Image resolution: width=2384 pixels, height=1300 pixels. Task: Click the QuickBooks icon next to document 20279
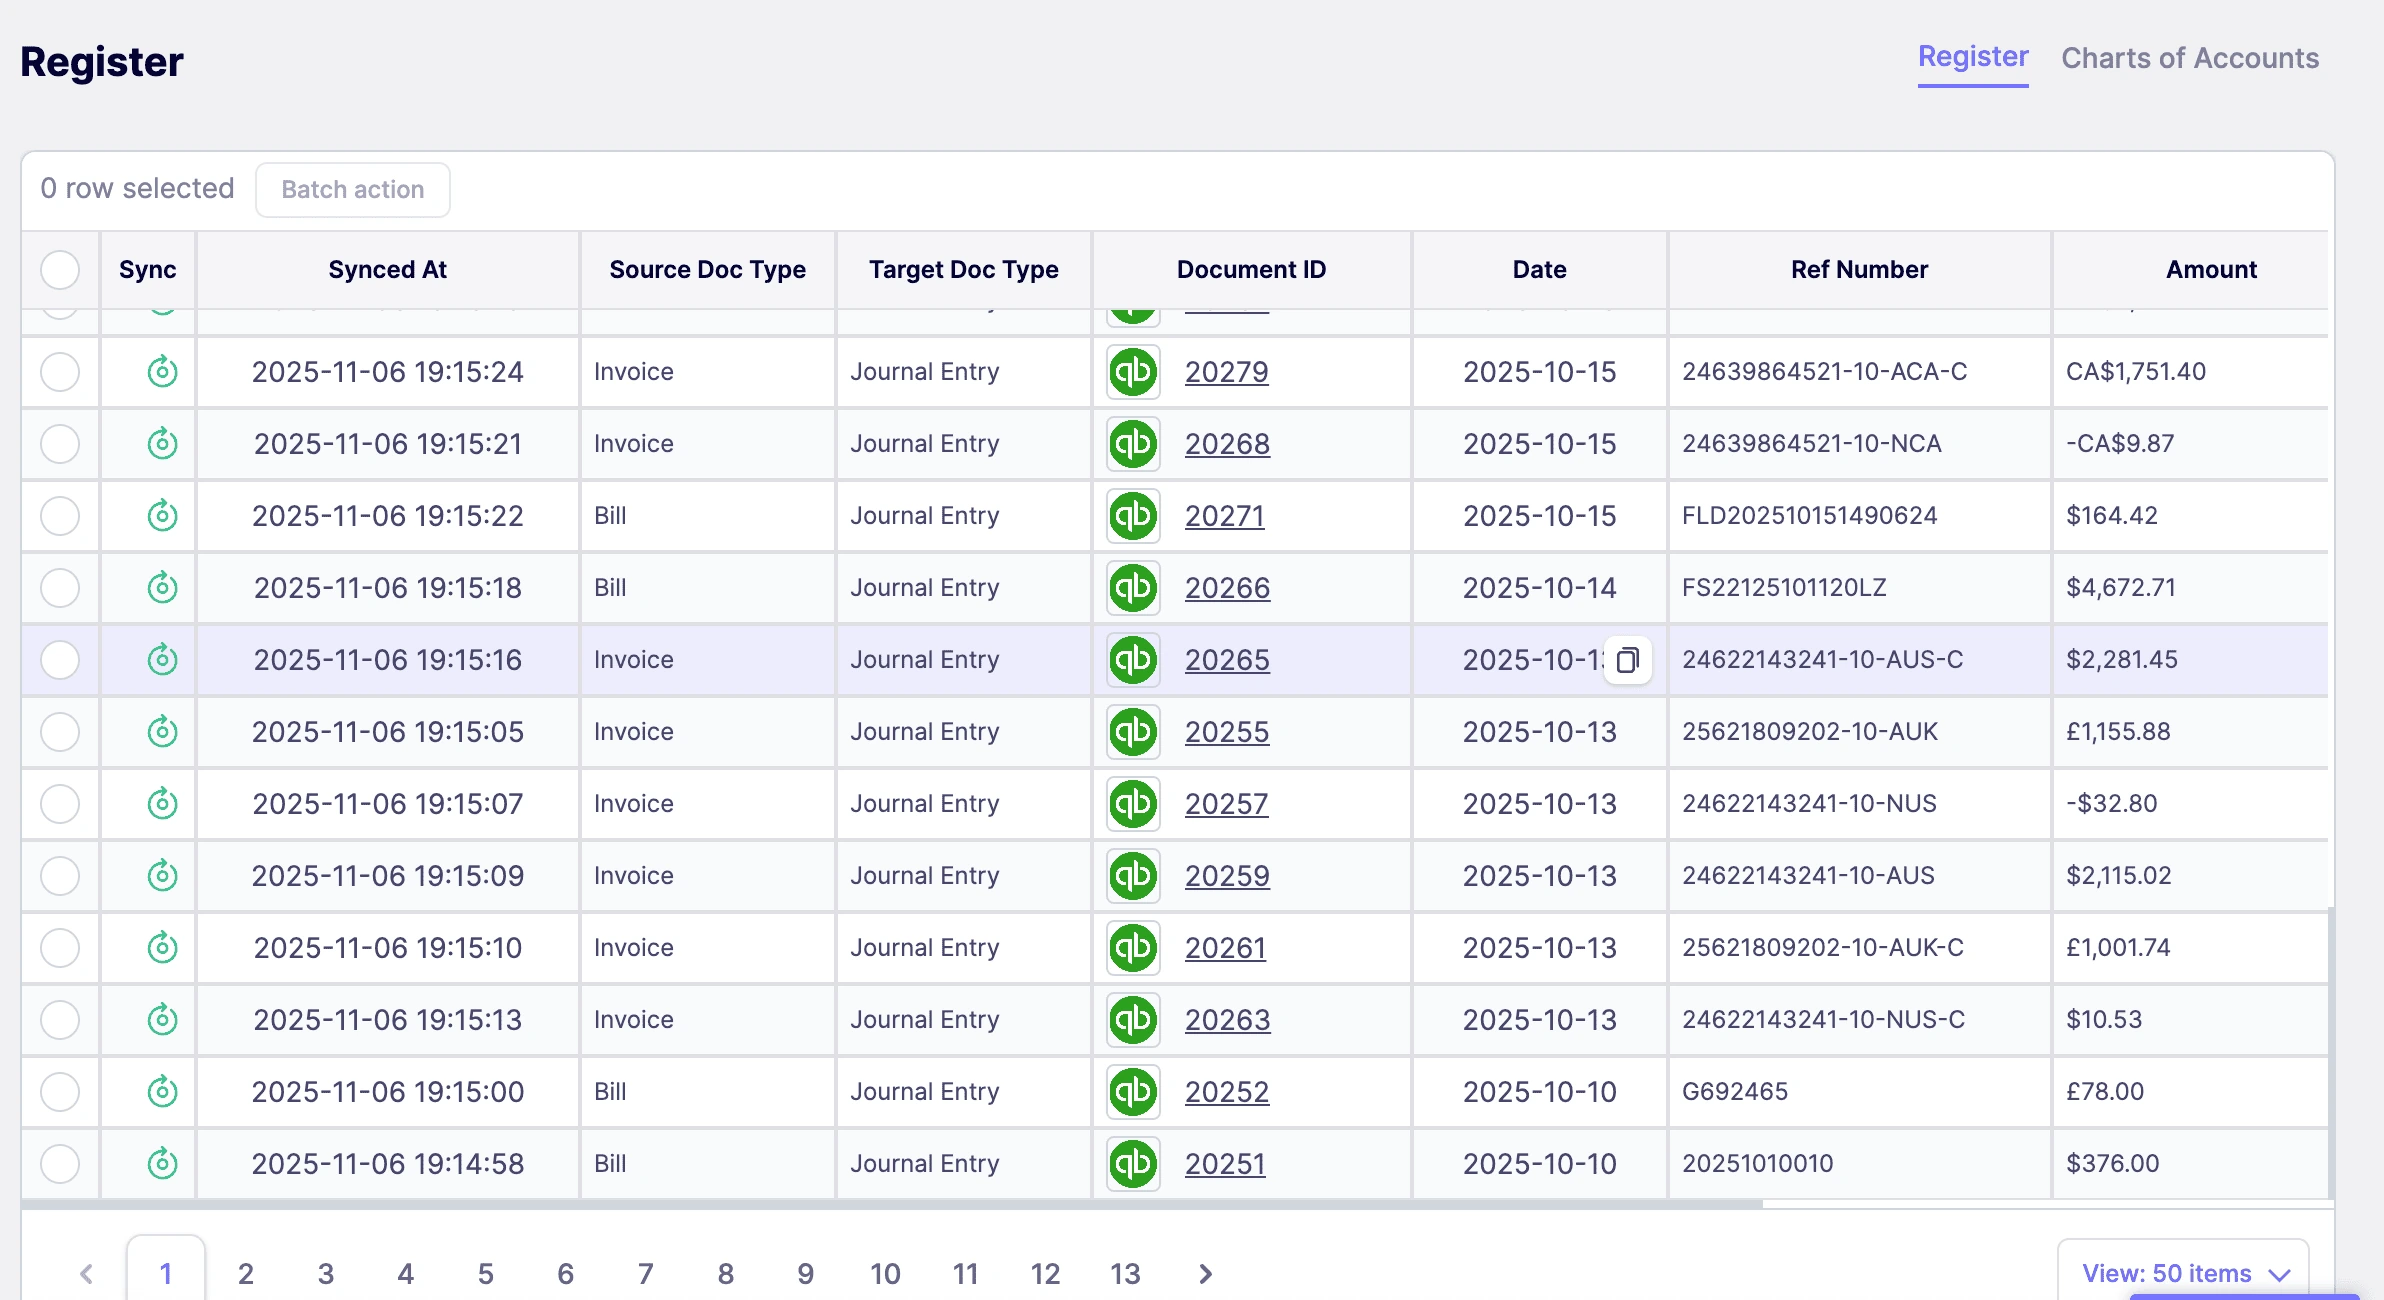tap(1131, 371)
